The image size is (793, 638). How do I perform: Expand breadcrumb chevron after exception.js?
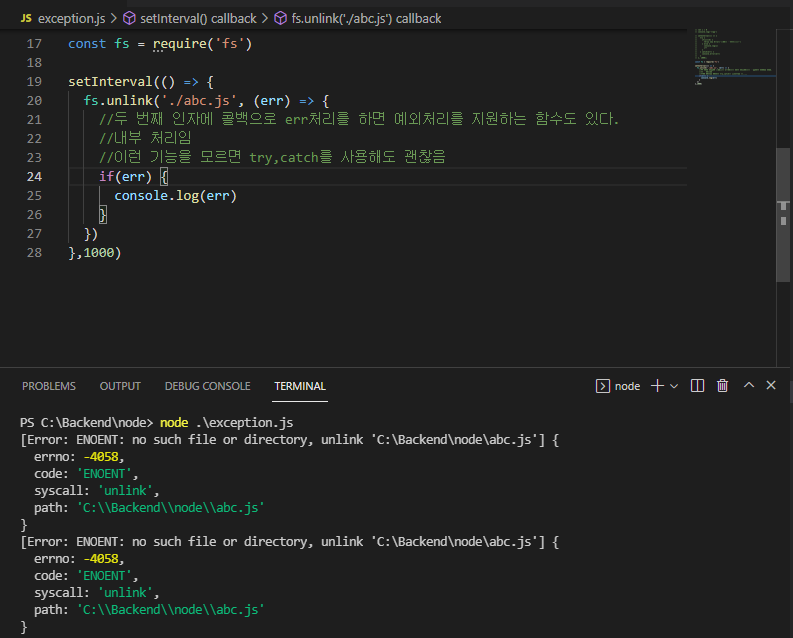pos(114,19)
